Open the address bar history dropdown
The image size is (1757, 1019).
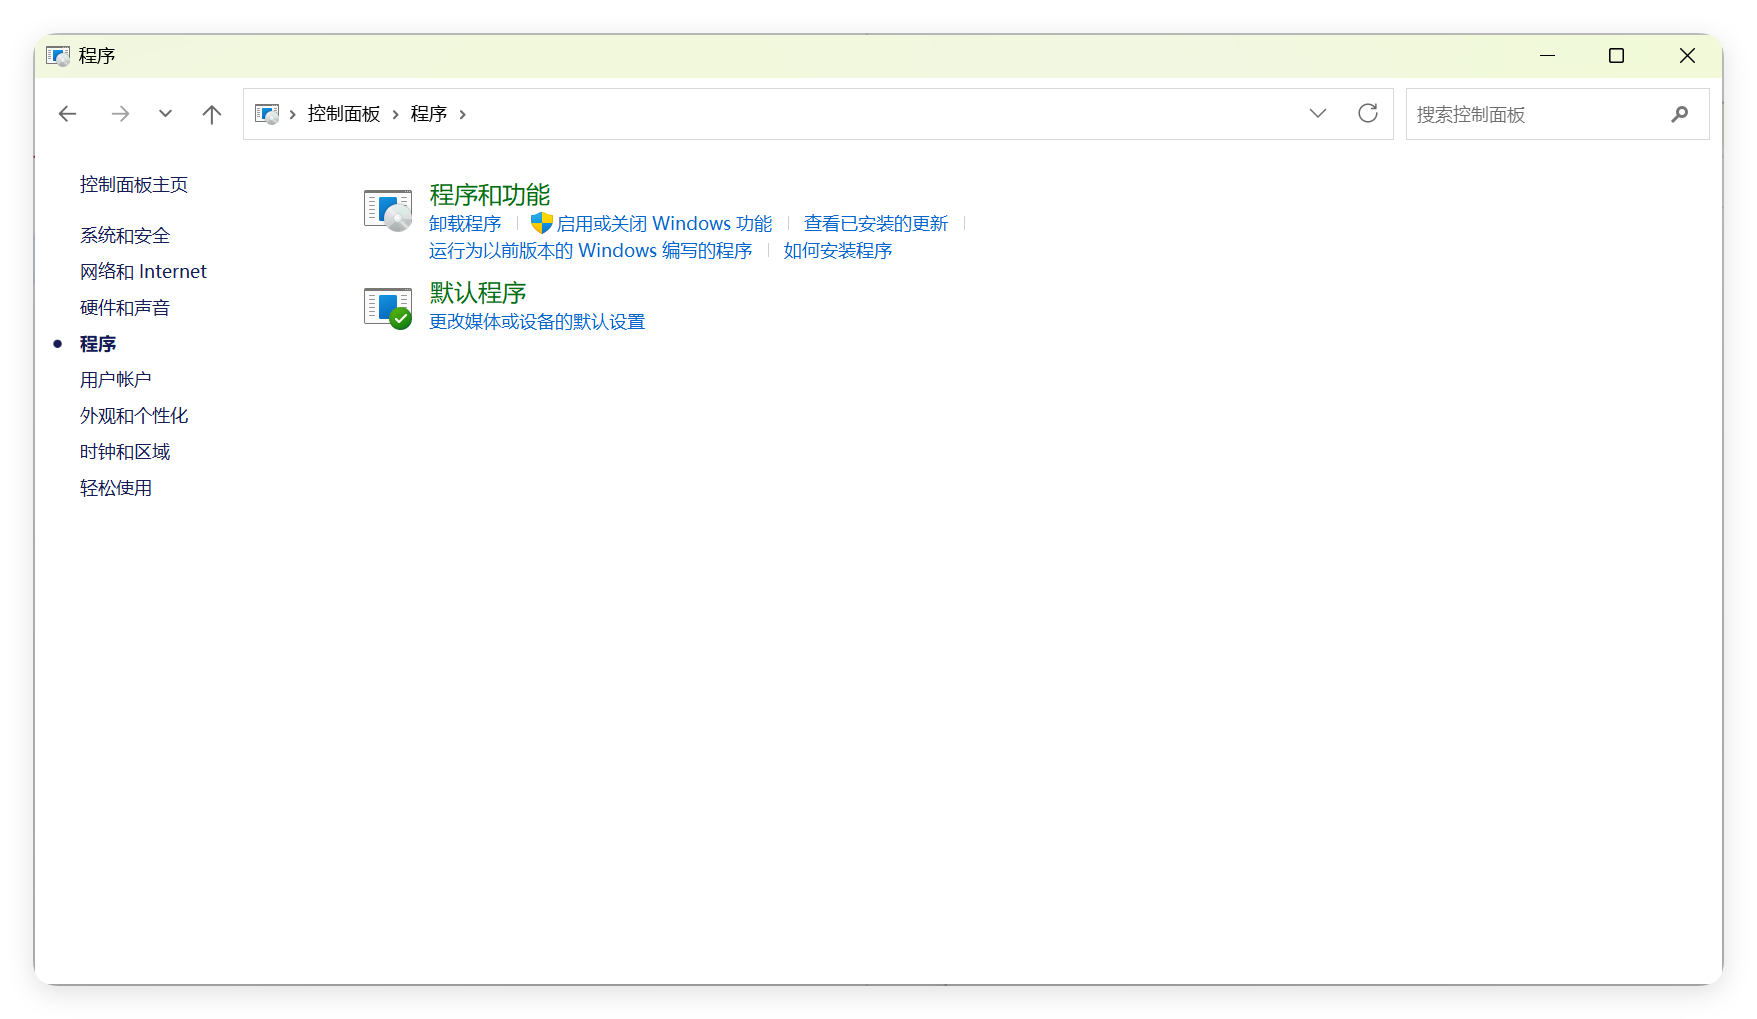tap(1317, 114)
